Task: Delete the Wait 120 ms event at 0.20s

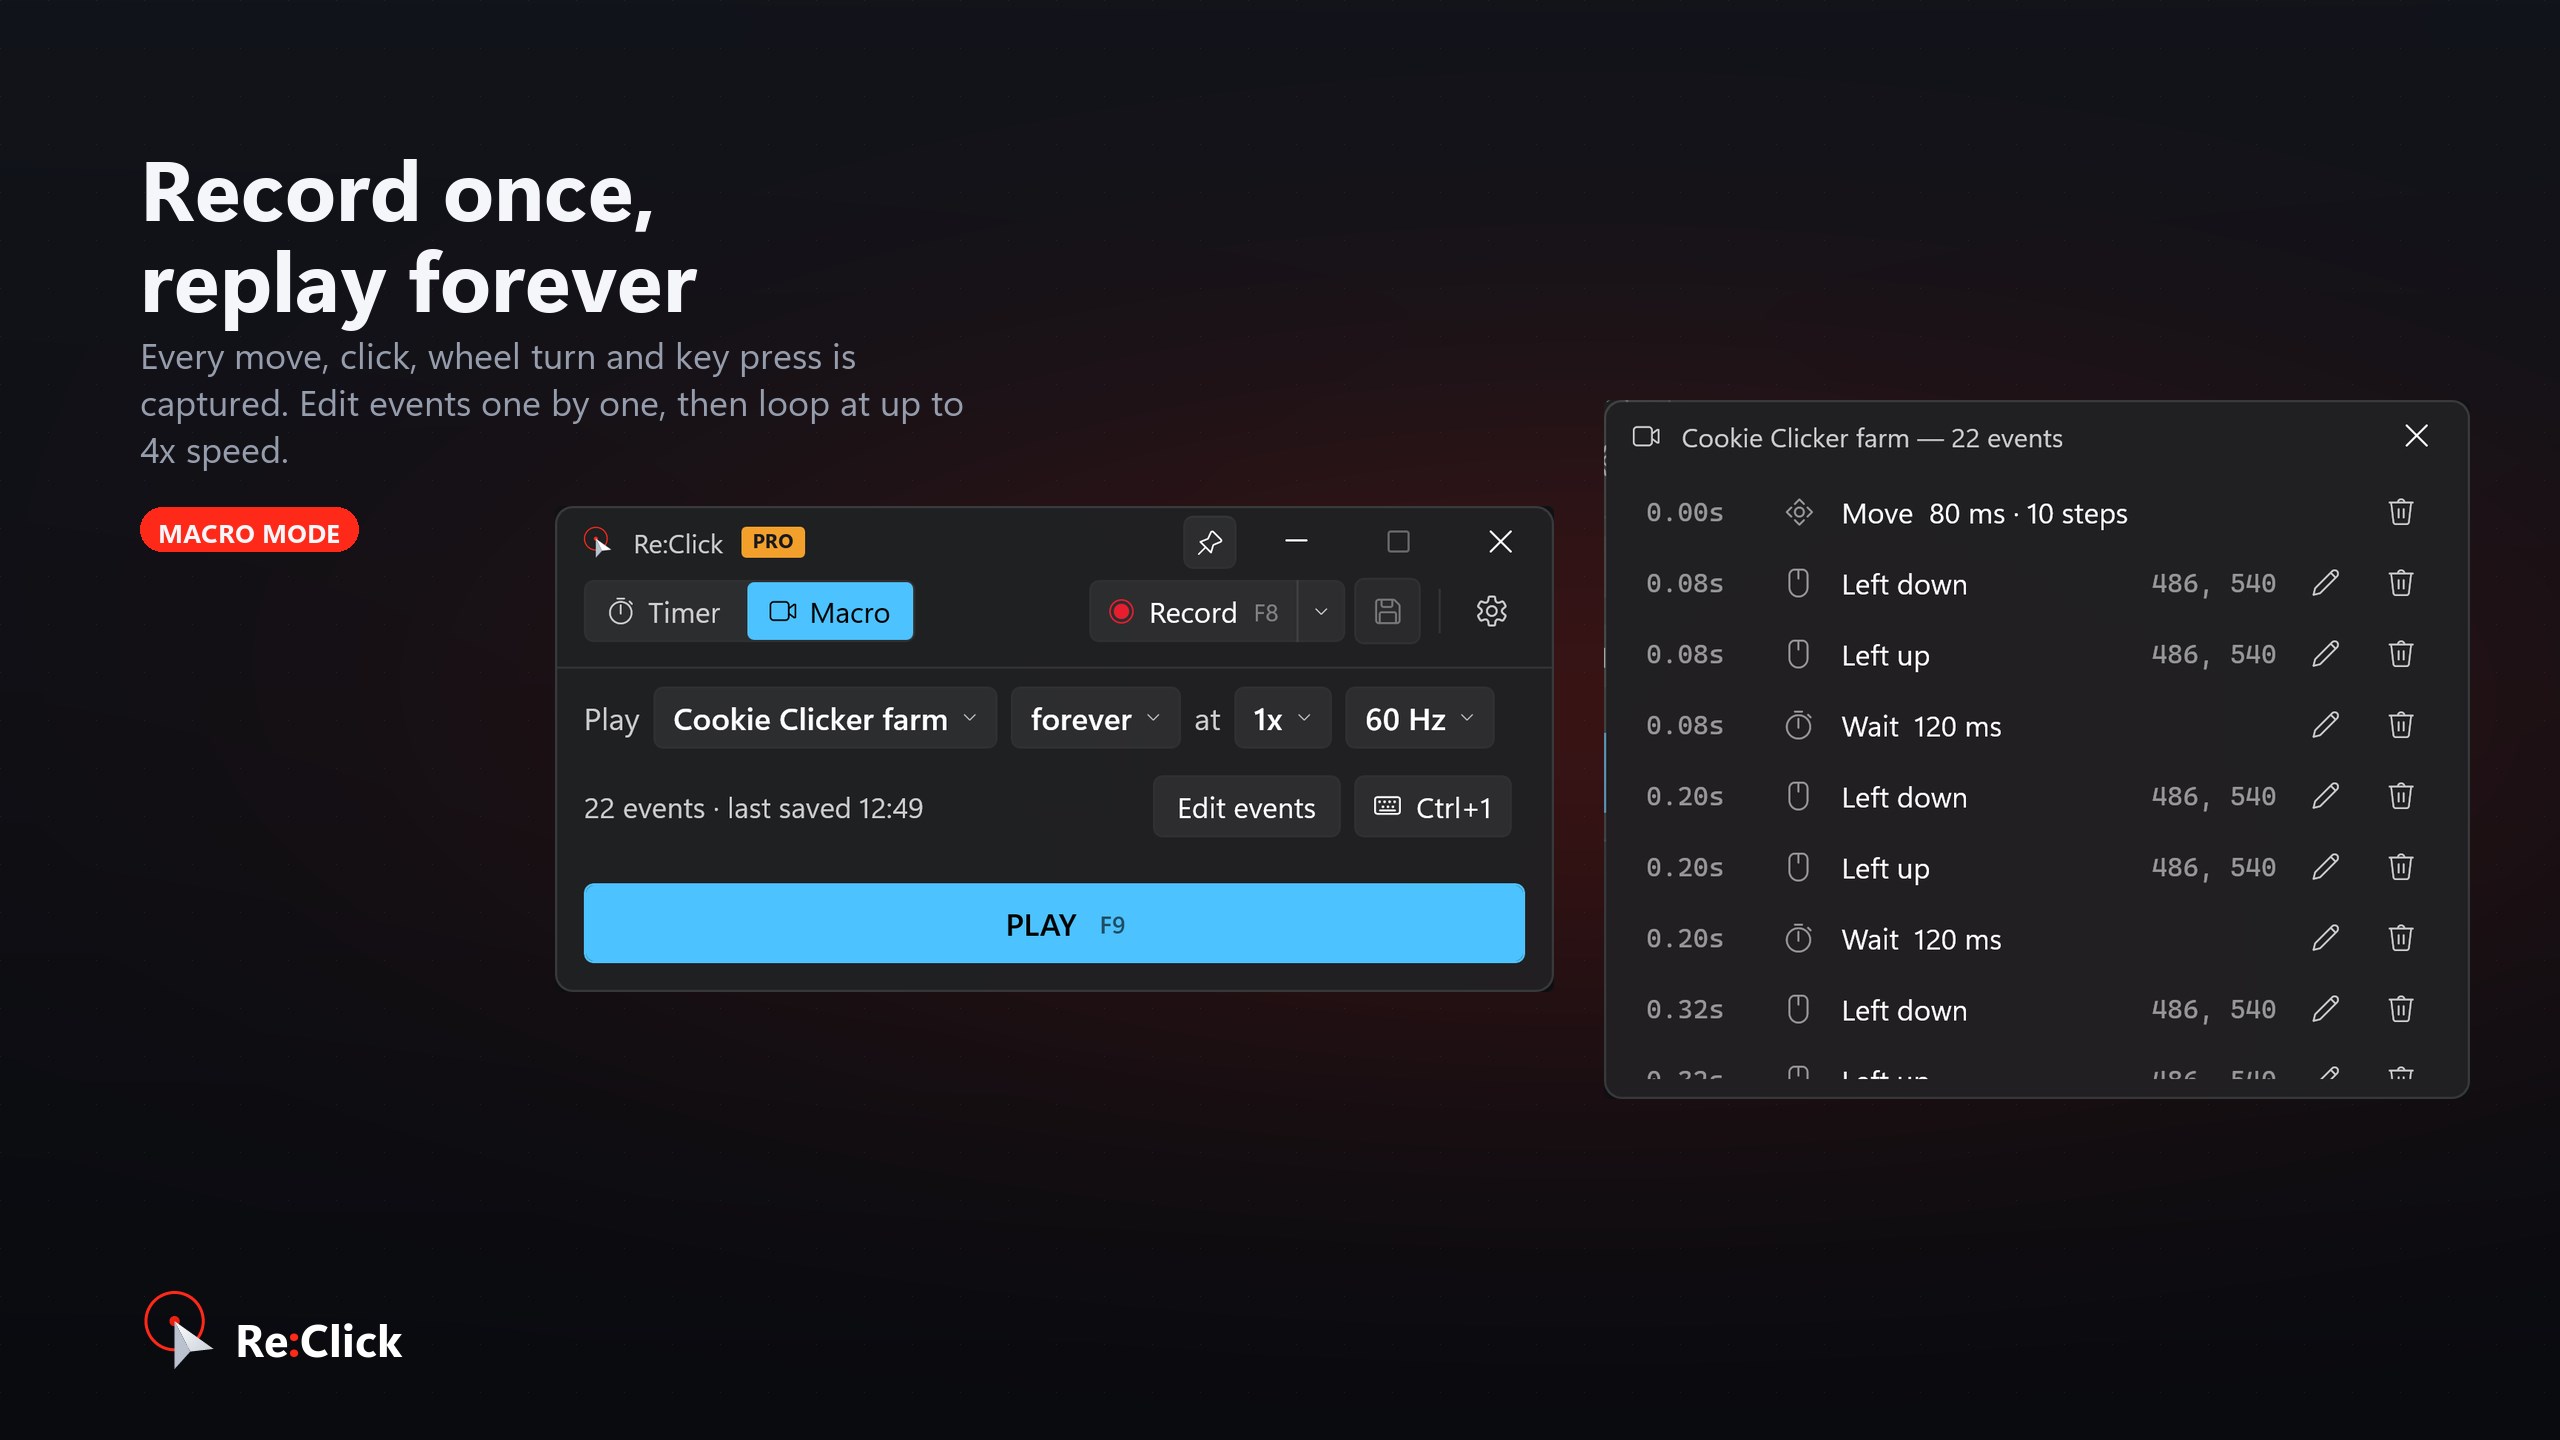Action: pos(2401,939)
